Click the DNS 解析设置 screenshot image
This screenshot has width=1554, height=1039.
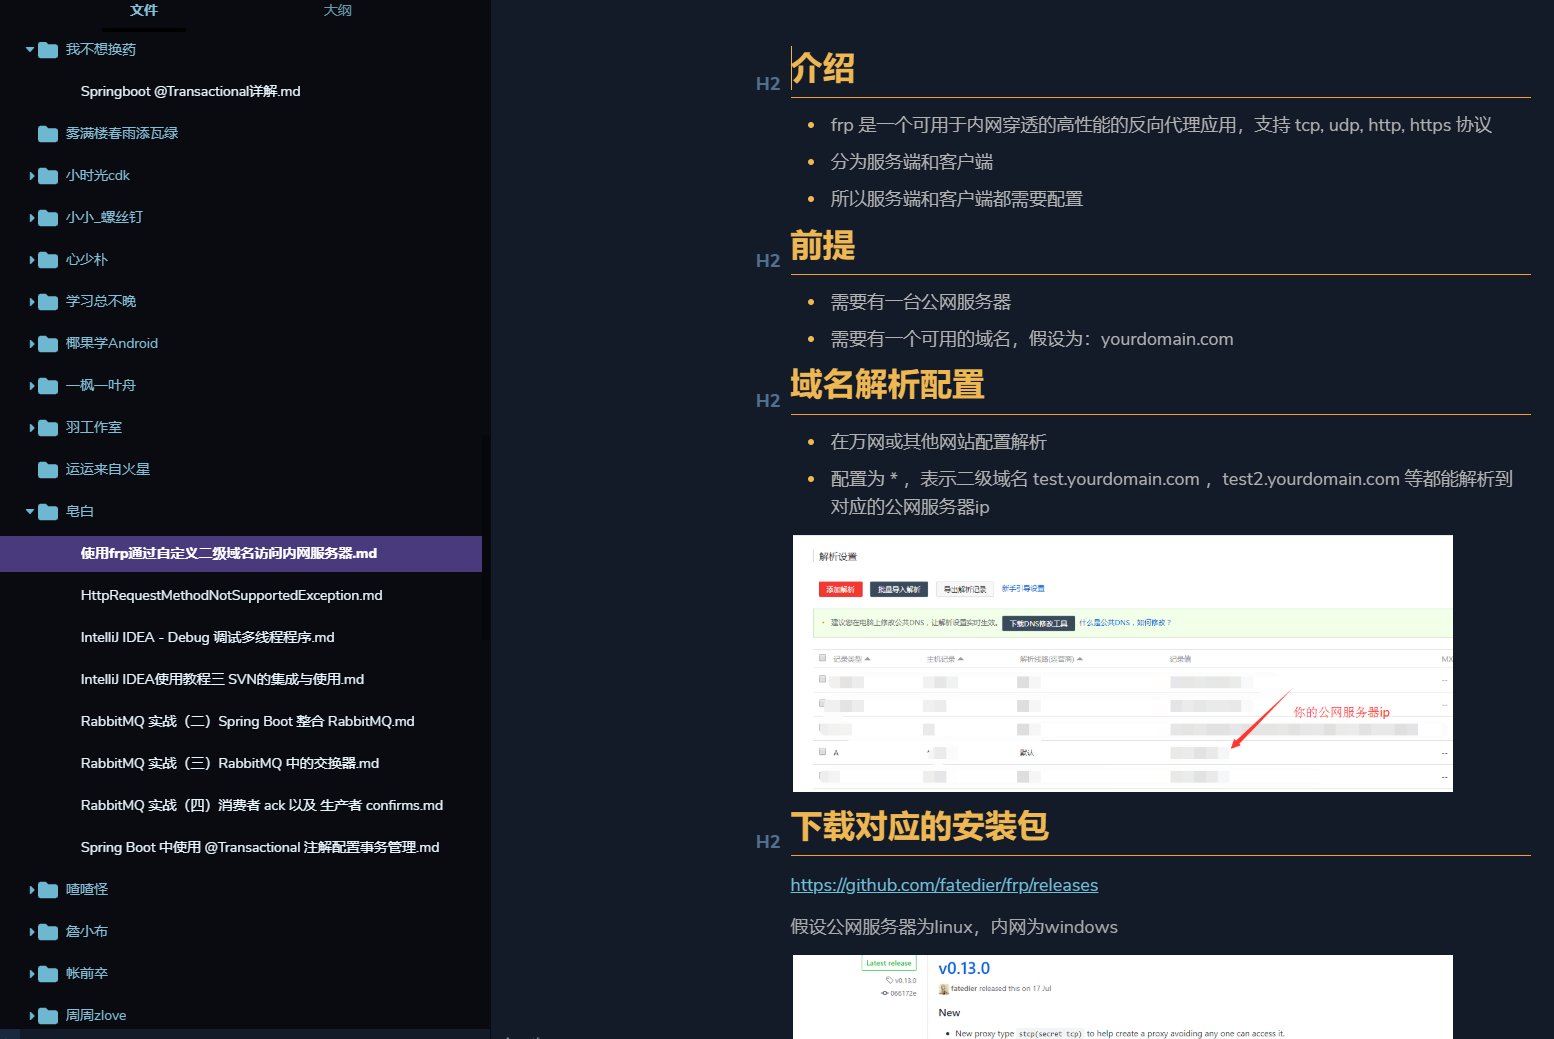[x=1122, y=664]
